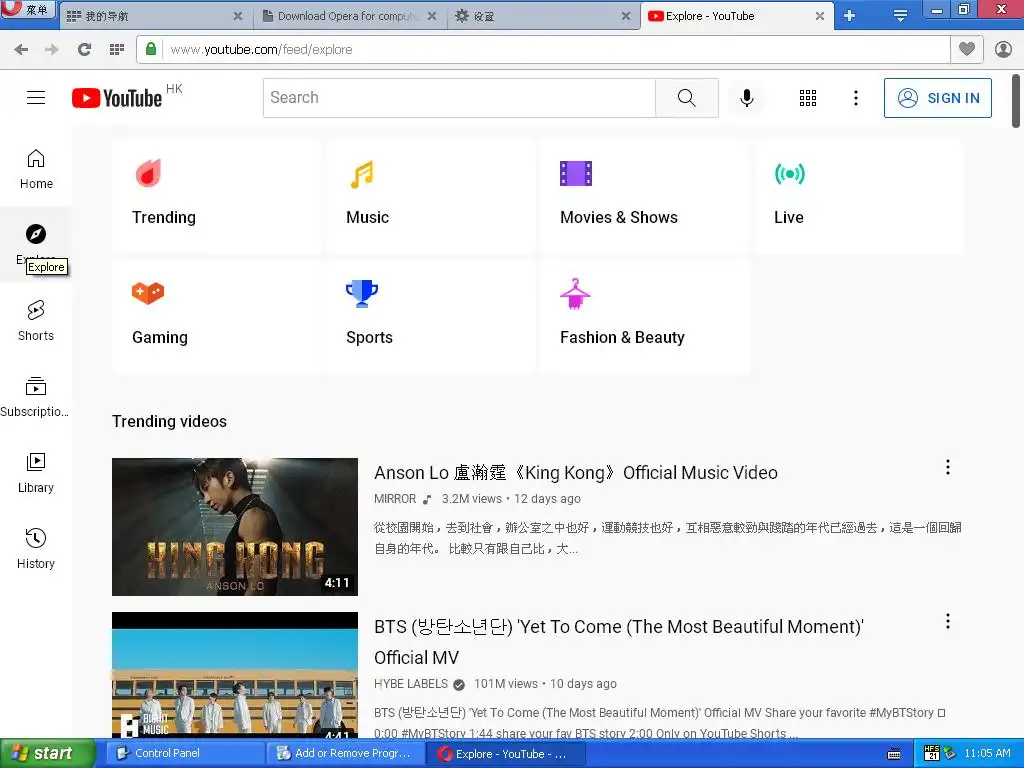The image size is (1024, 768).
Task: Open the Anson Lo King Kong thumbnail
Action: (x=235, y=526)
